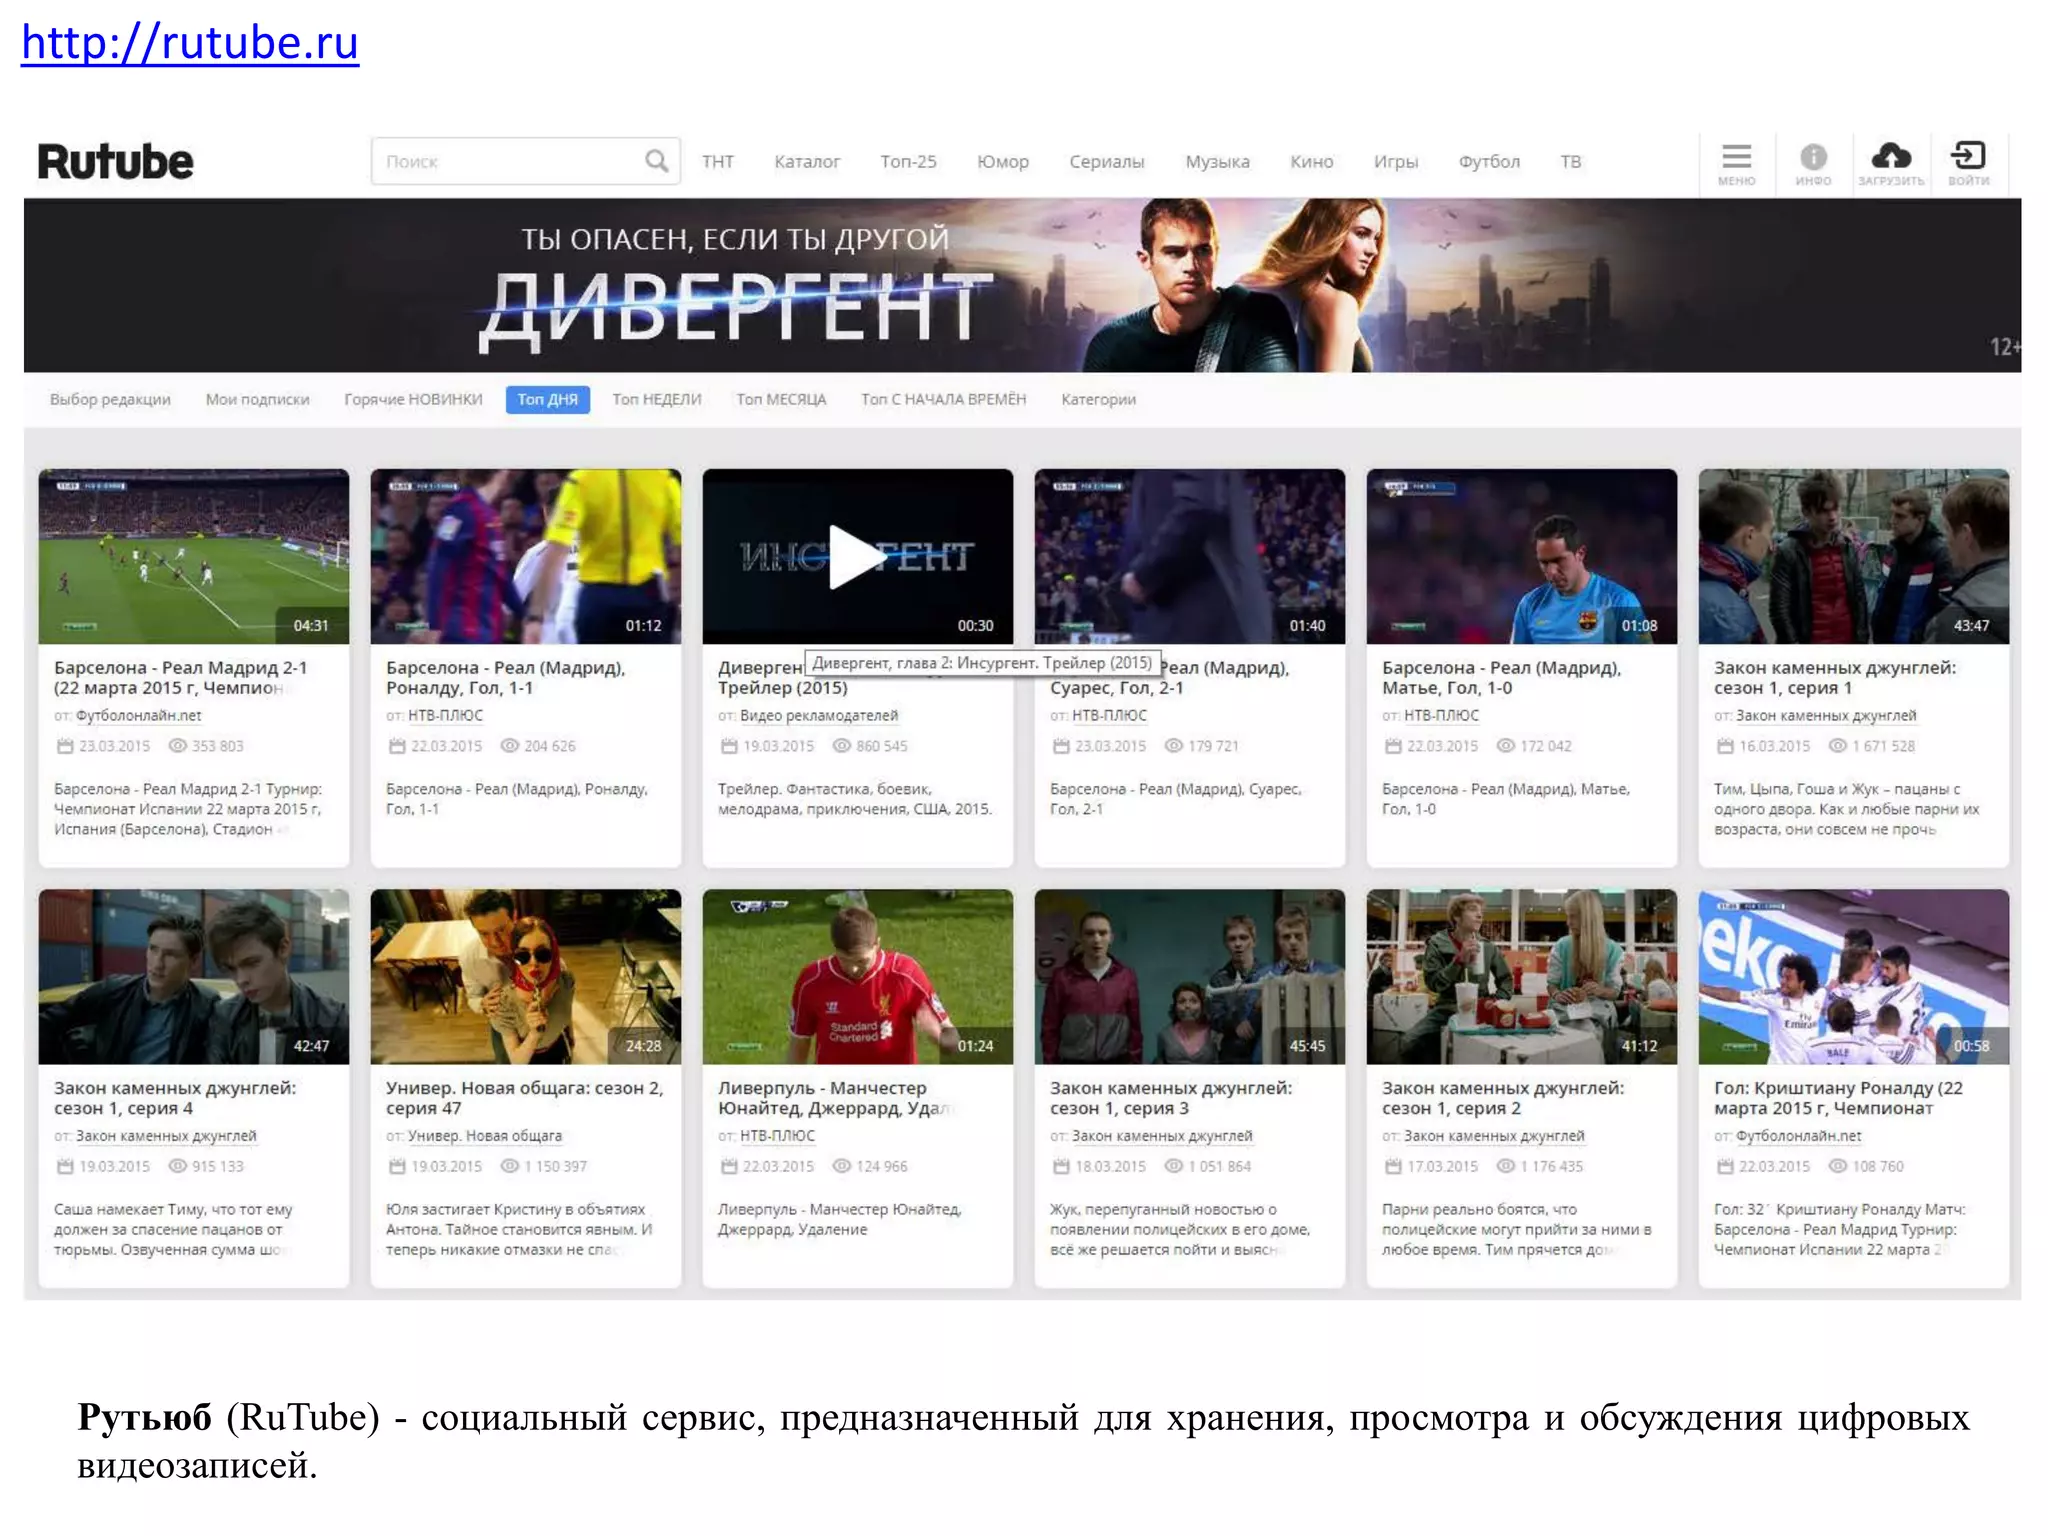Open ТНТ in top navigation
Image resolution: width=2048 pixels, height=1536 pixels.
[x=718, y=162]
